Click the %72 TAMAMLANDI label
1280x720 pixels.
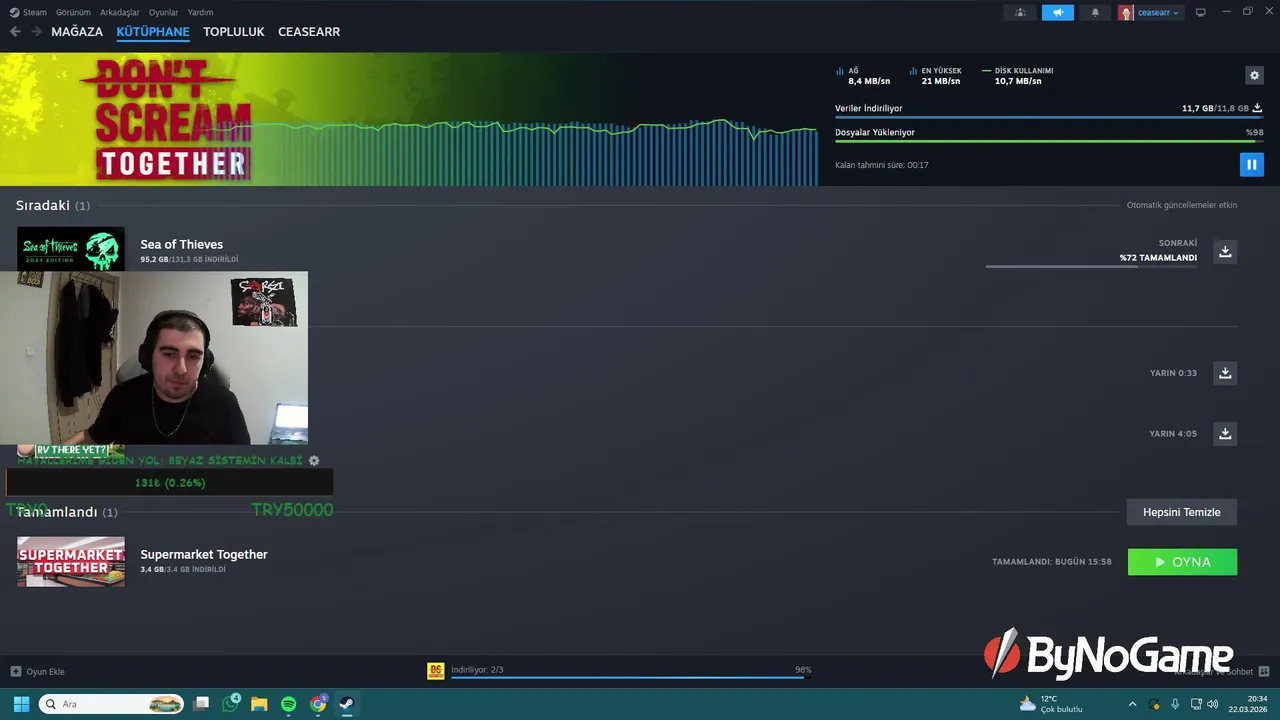[1158, 258]
